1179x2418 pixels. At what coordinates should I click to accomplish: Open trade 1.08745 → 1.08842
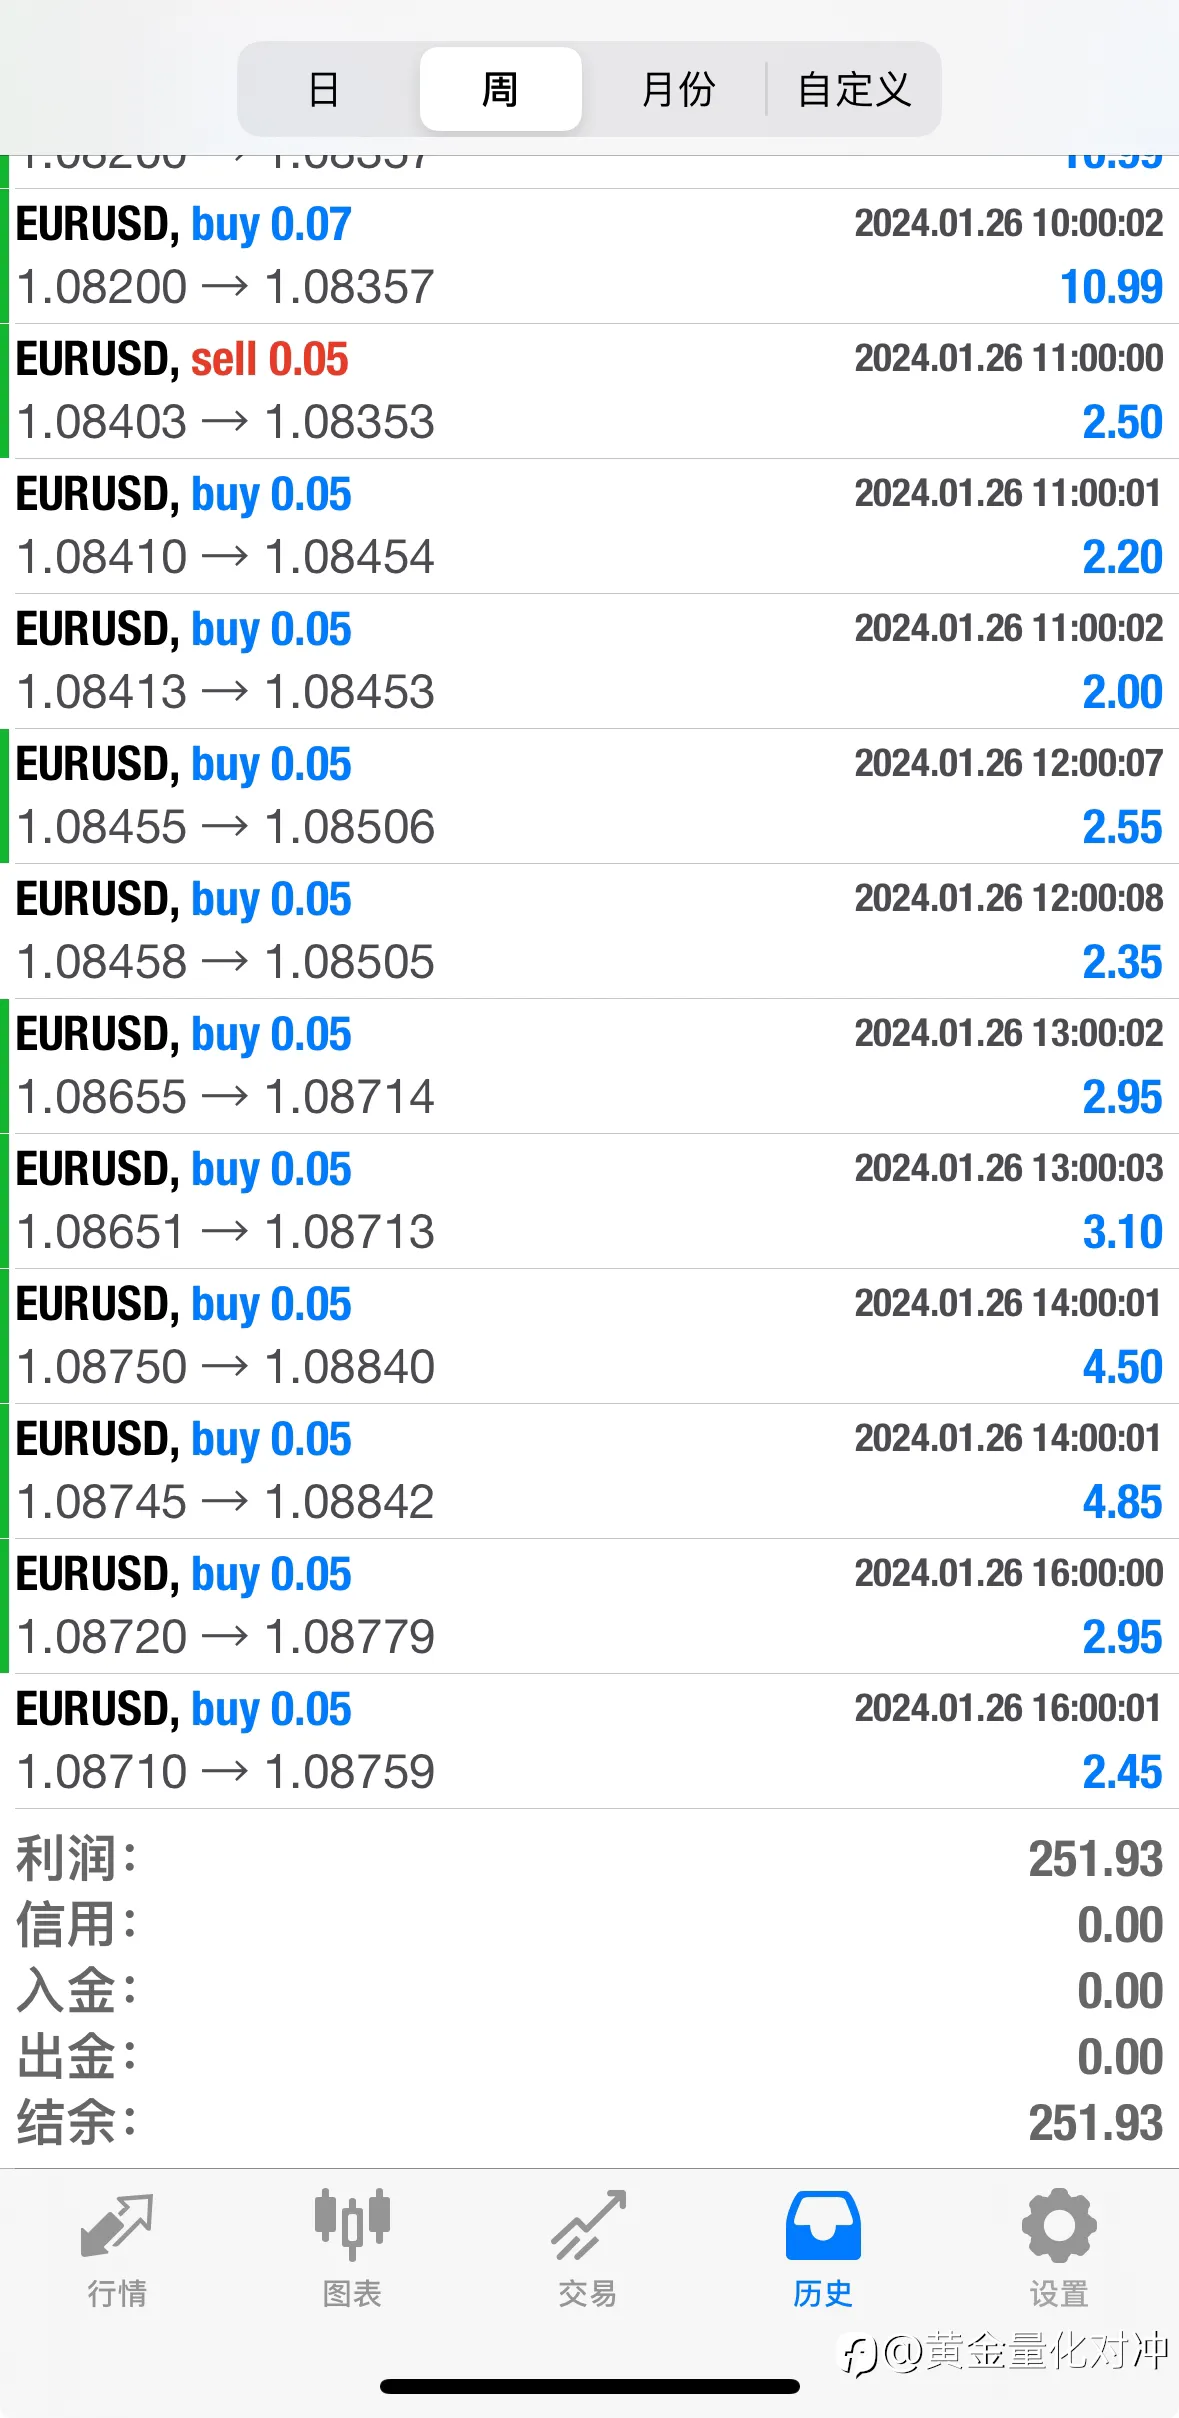[589, 1471]
